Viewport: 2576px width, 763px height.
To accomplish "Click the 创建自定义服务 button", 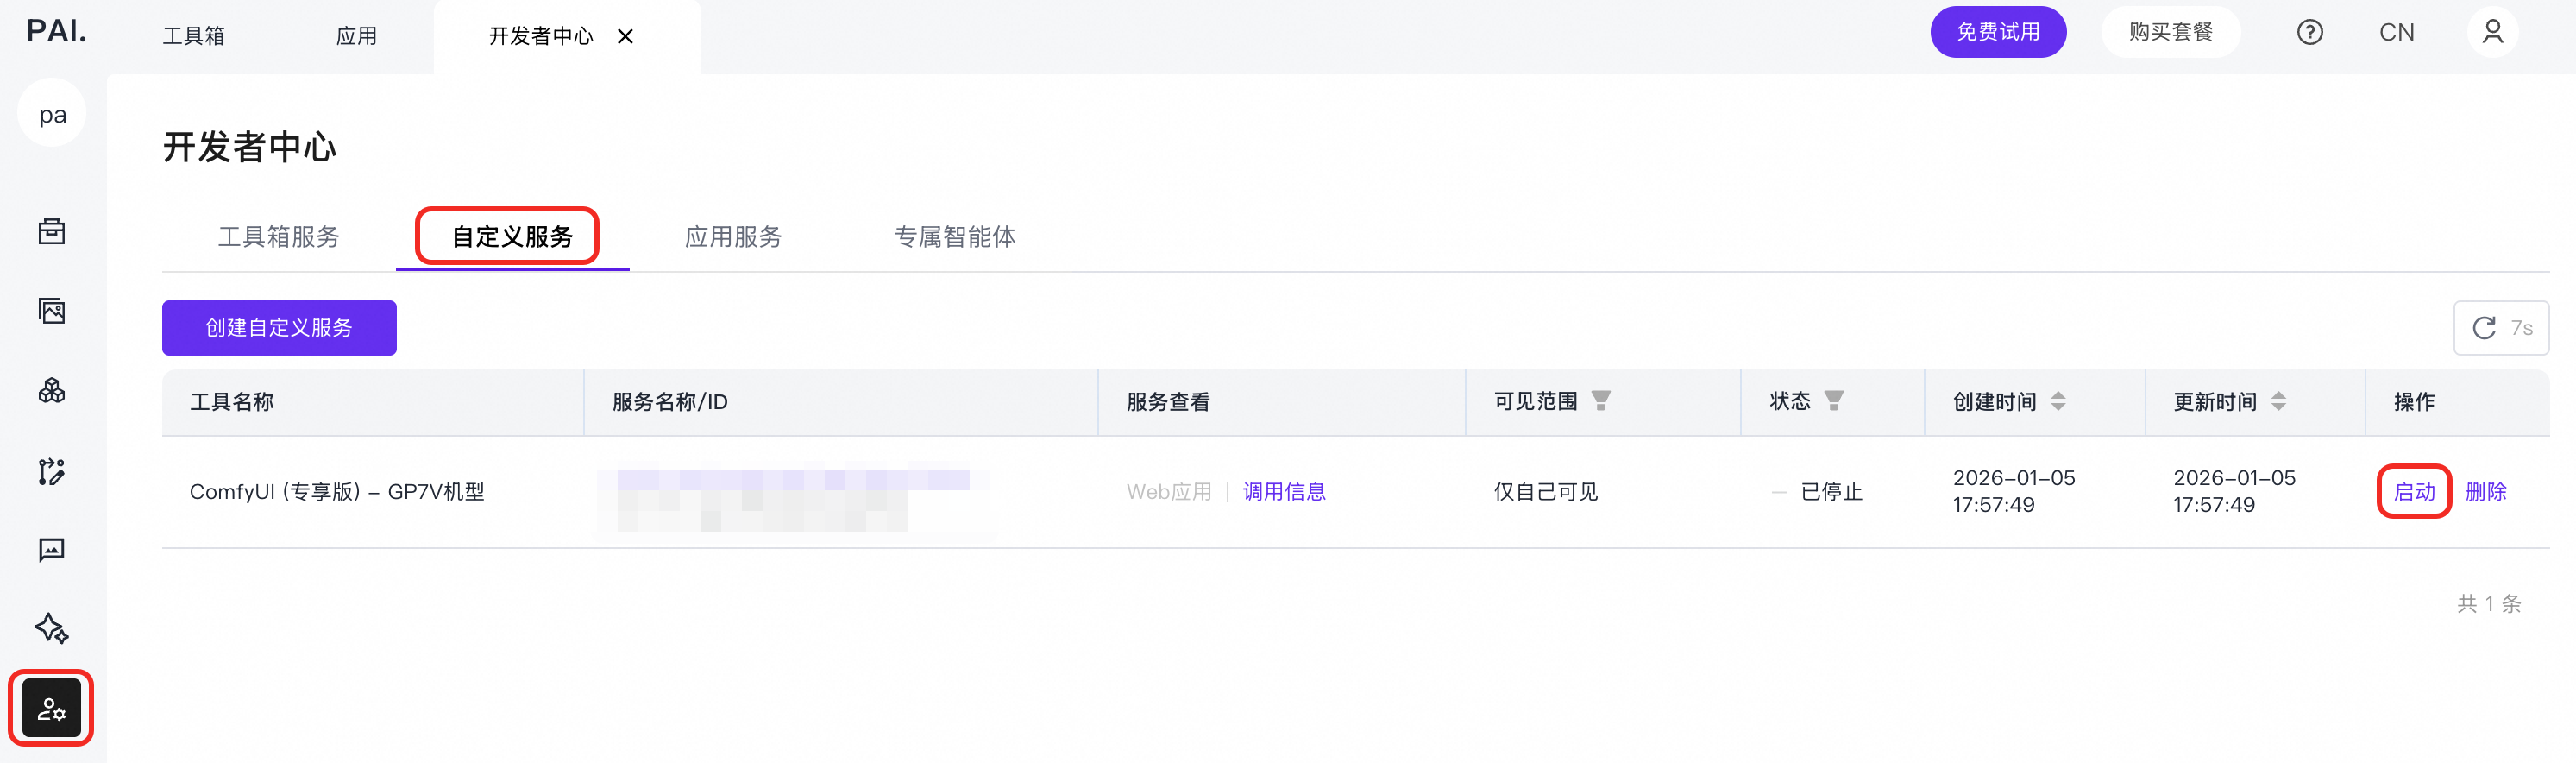I will pos(279,328).
